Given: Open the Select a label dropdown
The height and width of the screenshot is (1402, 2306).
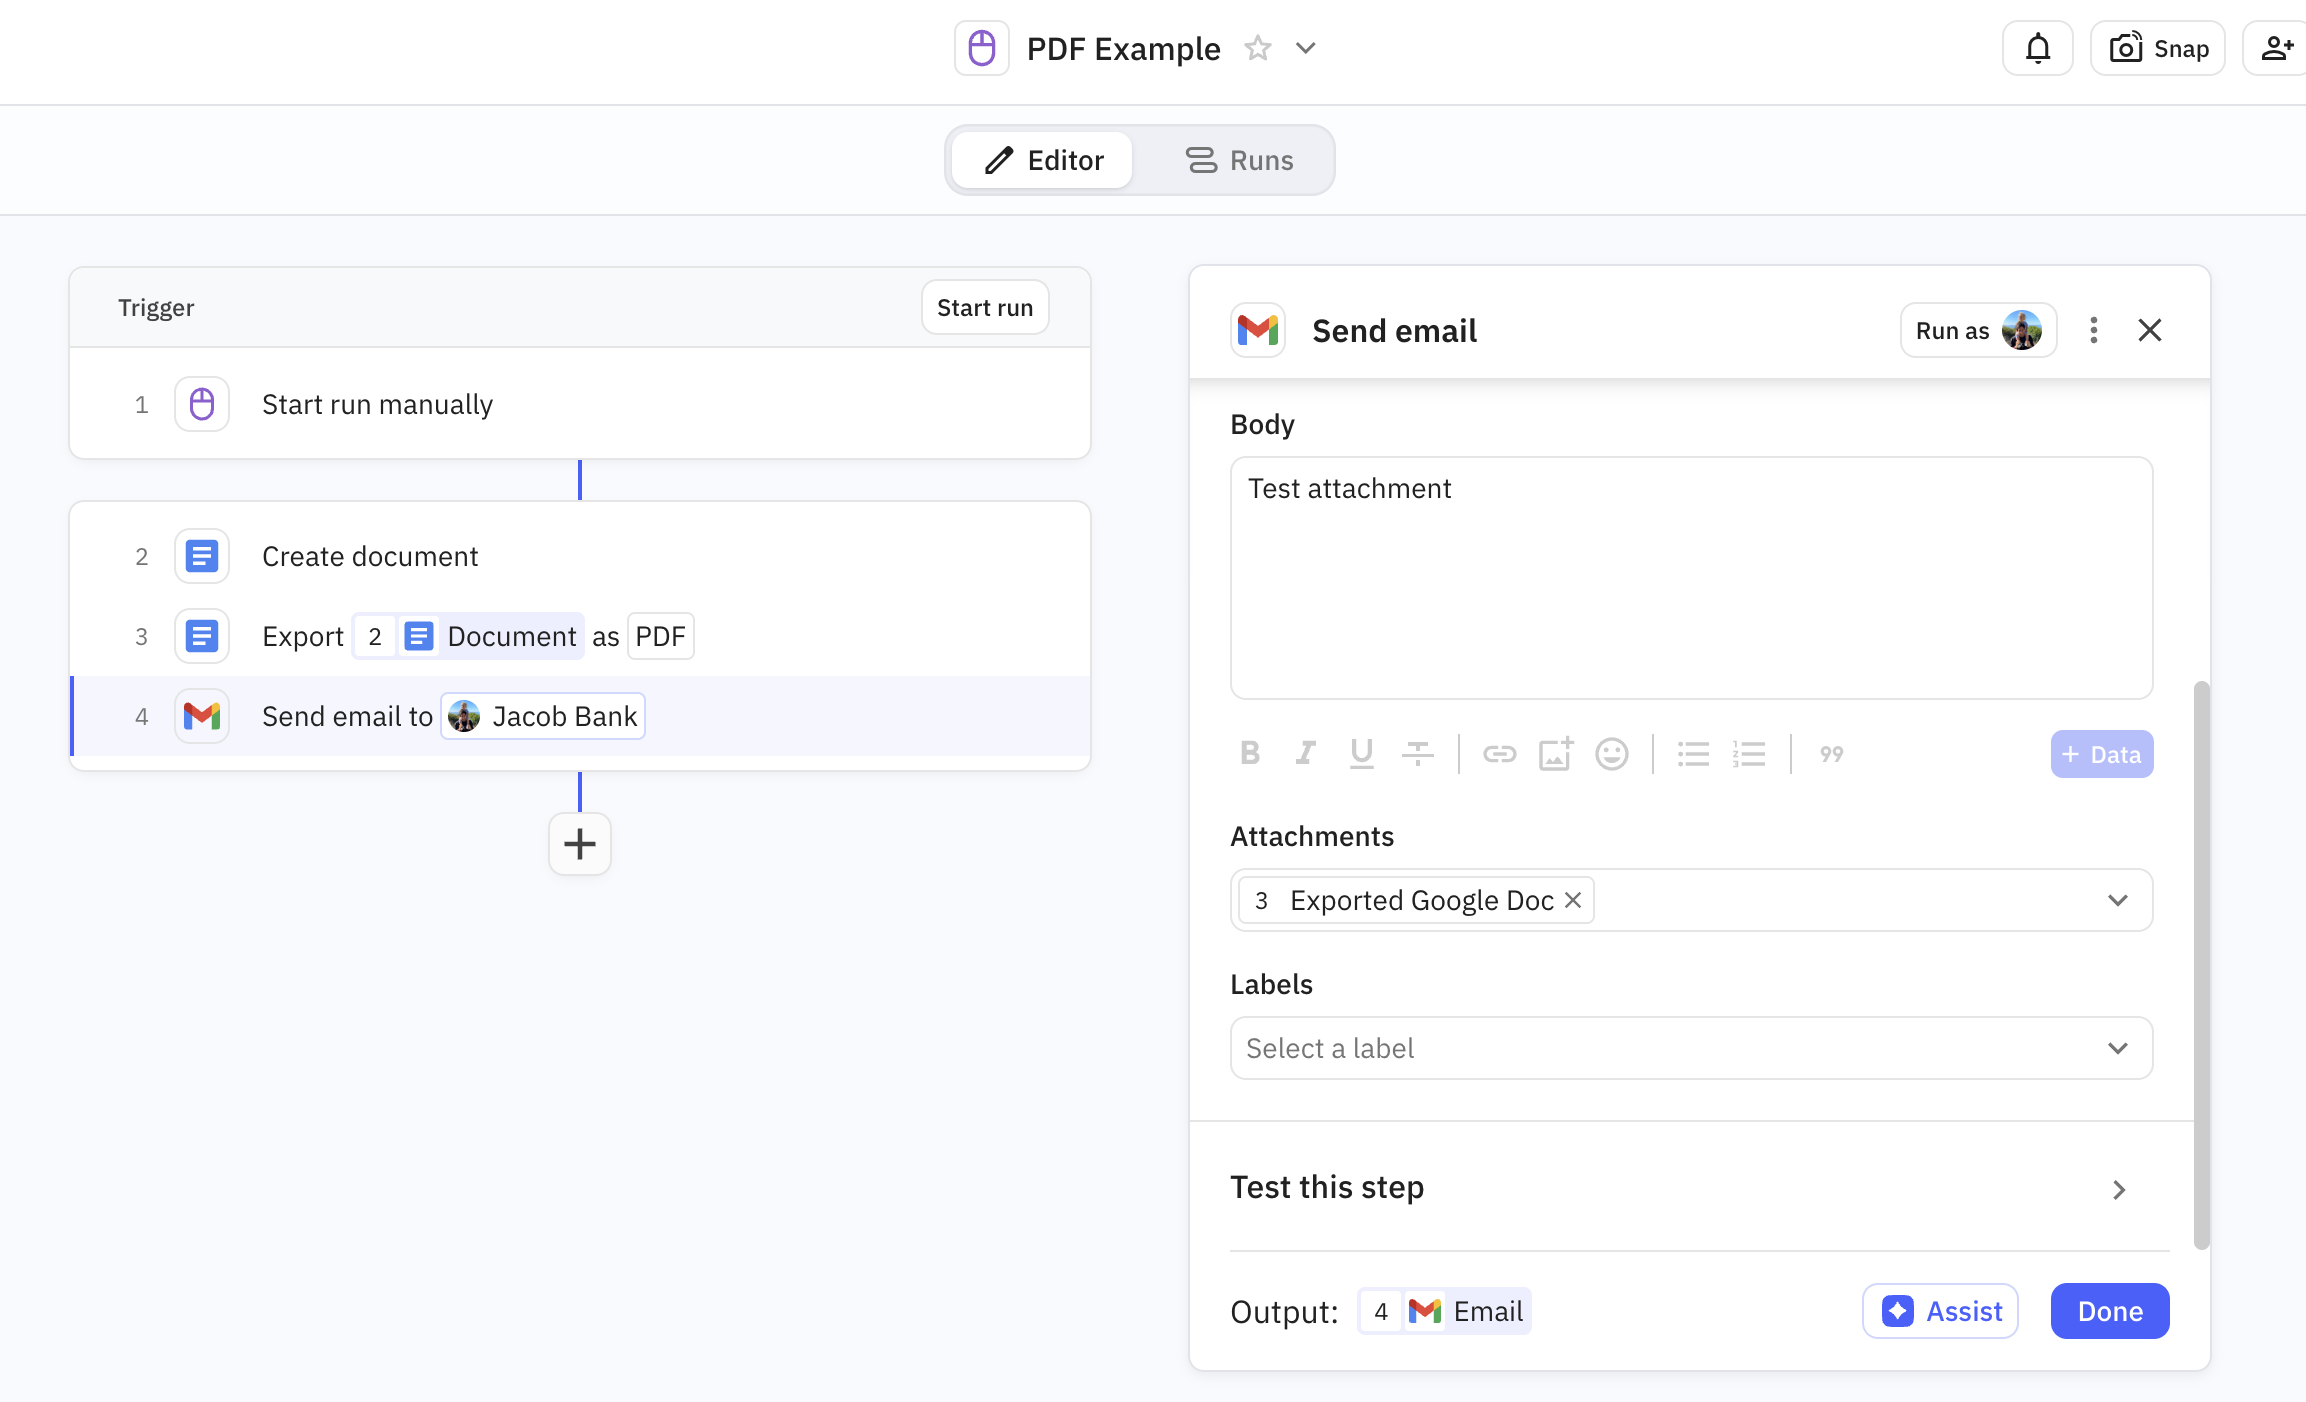Looking at the screenshot, I should 2117,1048.
